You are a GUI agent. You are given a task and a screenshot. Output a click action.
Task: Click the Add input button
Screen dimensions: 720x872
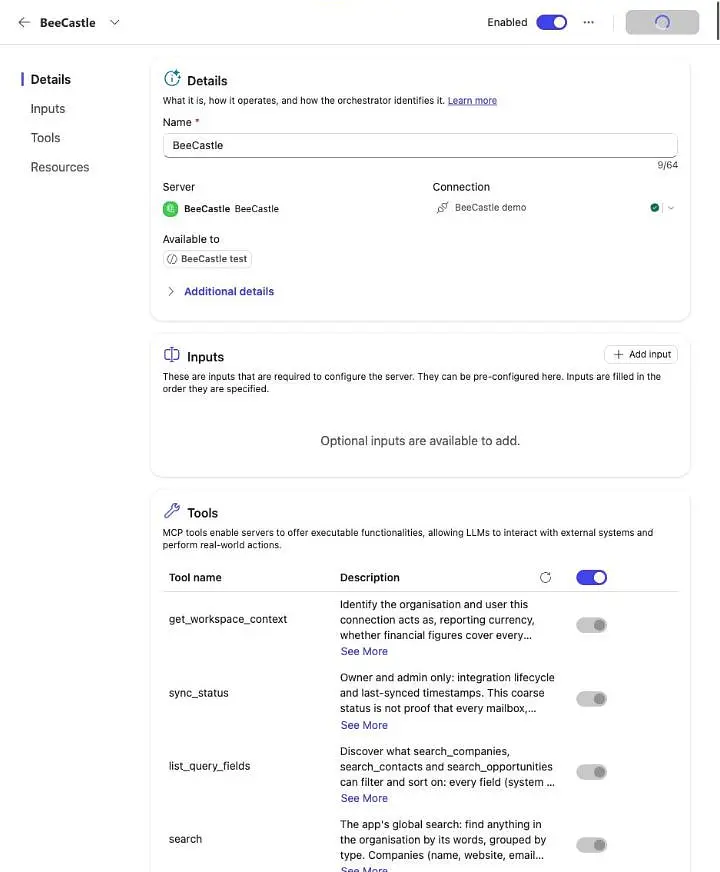pyautogui.click(x=641, y=354)
